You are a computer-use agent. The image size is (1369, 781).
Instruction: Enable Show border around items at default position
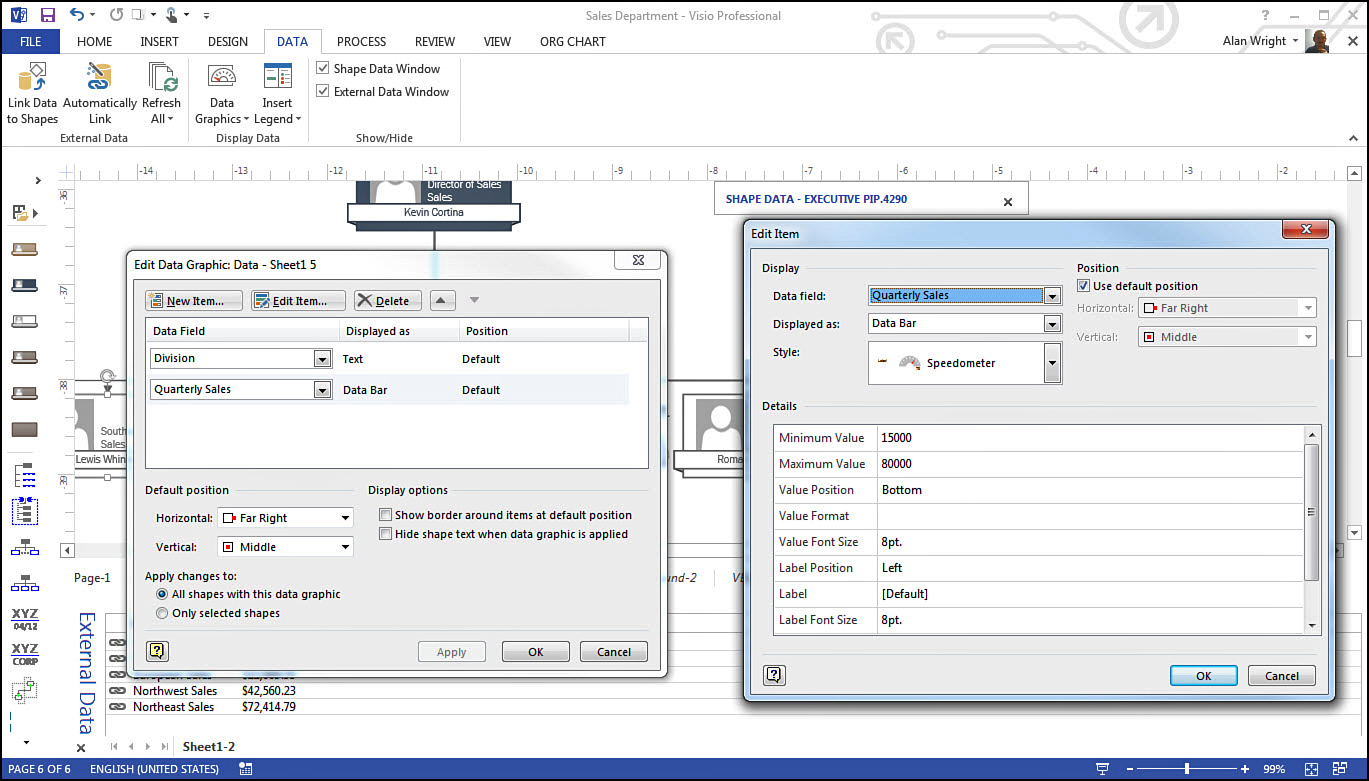point(385,515)
